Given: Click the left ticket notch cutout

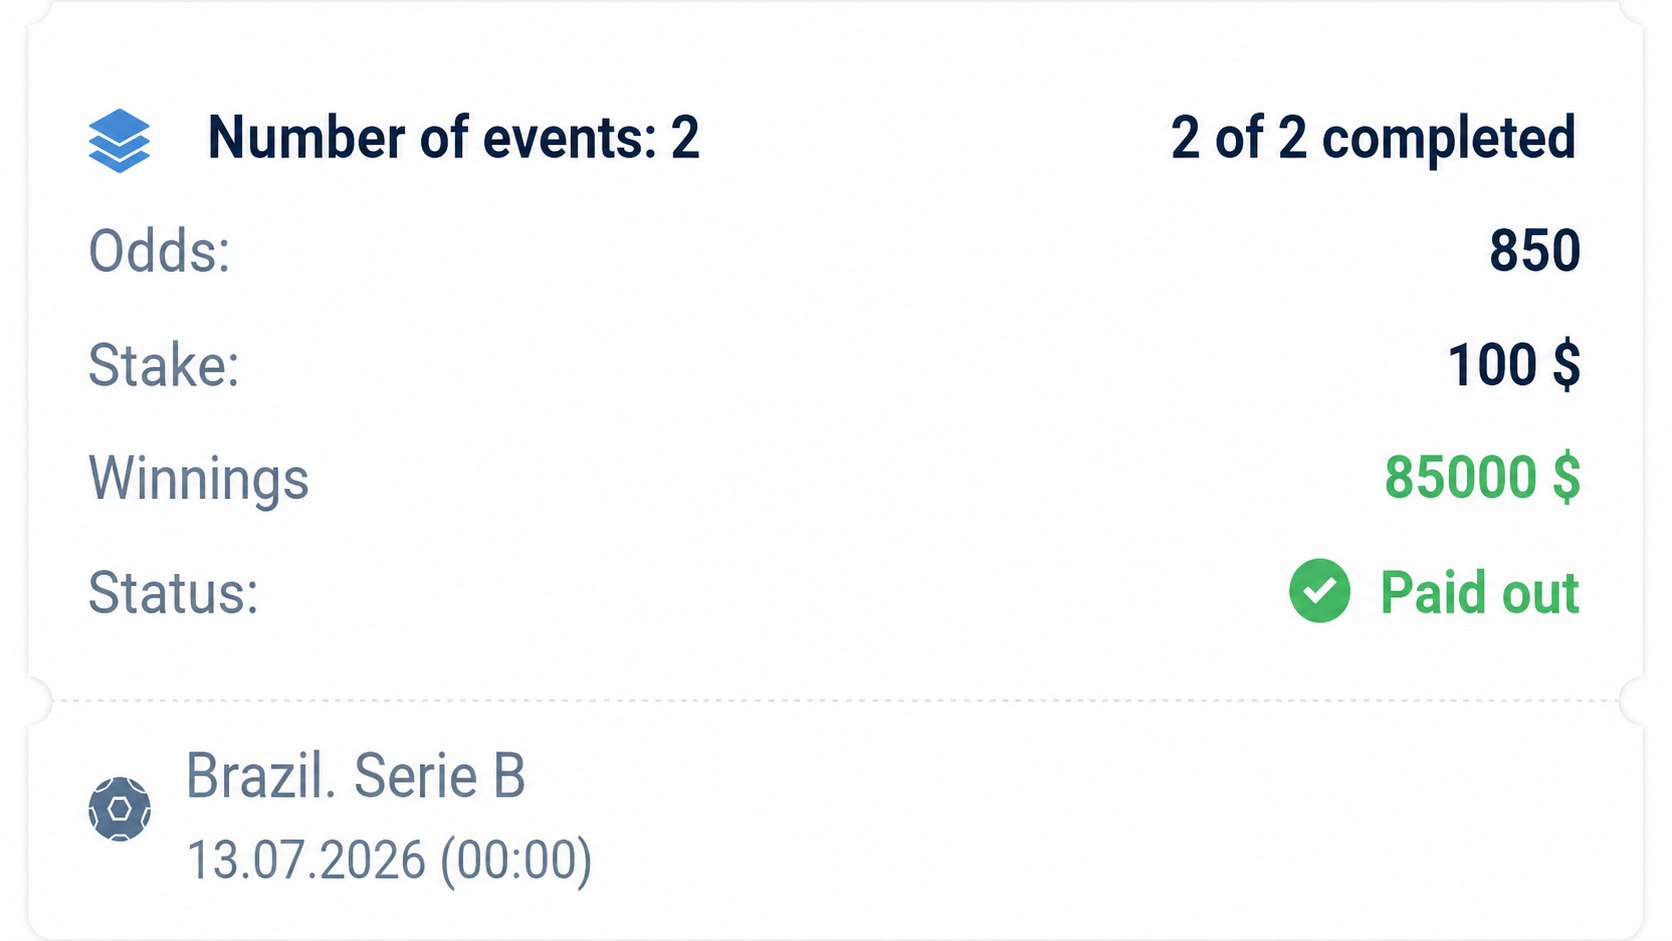Looking at the screenshot, I should [x=37, y=700].
